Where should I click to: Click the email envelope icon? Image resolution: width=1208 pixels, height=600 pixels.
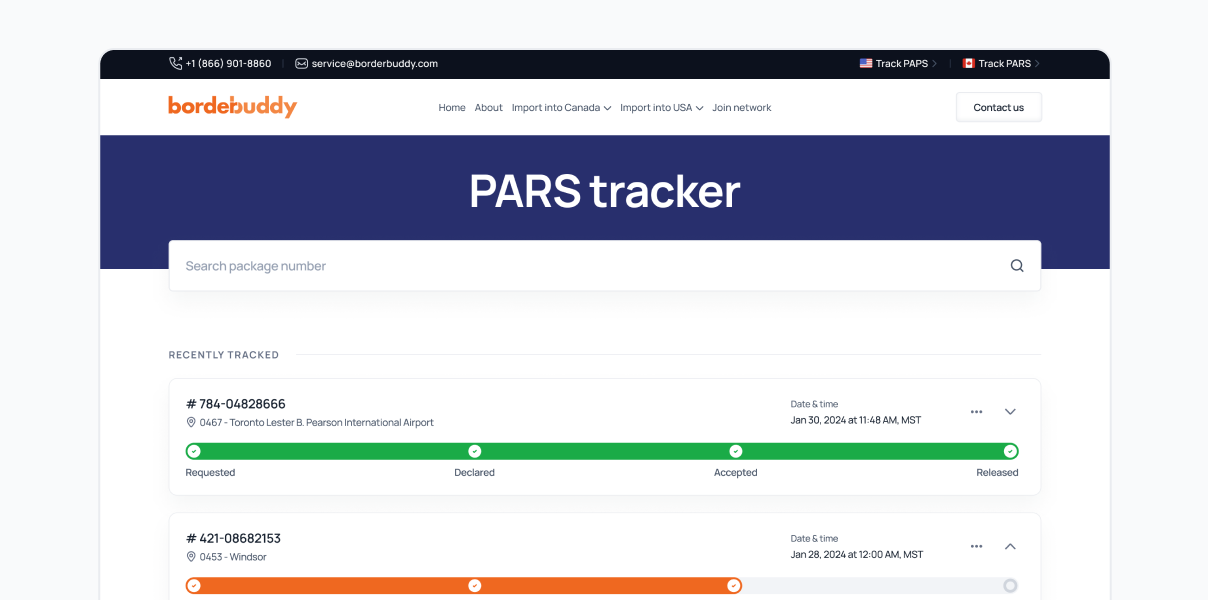pos(301,63)
